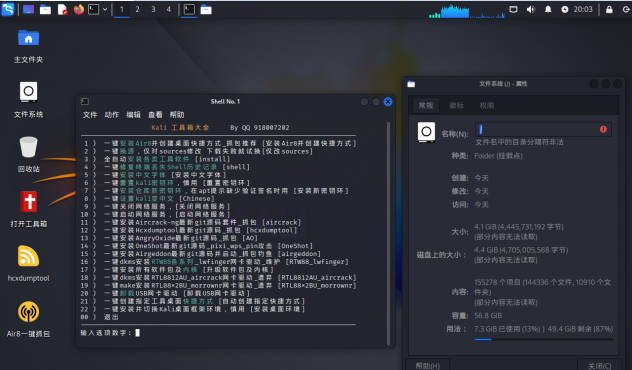The height and width of the screenshot is (370, 632).
Task: Expand terminal launcher dropdown arrow in panel
Action: click(x=105, y=9)
